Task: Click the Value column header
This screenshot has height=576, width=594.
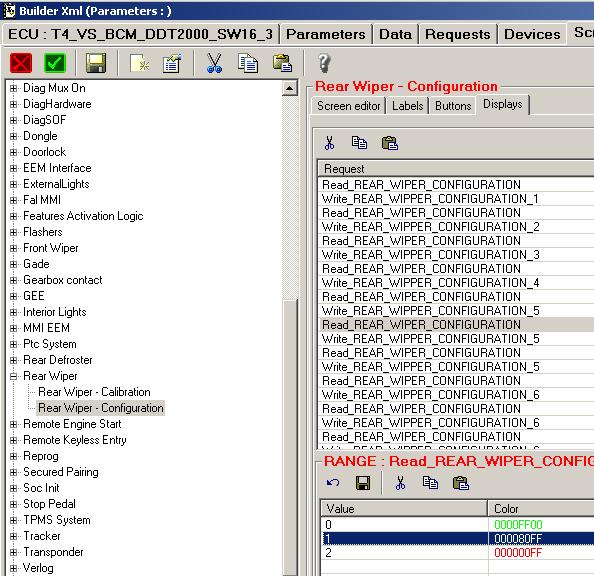Action: coord(404,509)
